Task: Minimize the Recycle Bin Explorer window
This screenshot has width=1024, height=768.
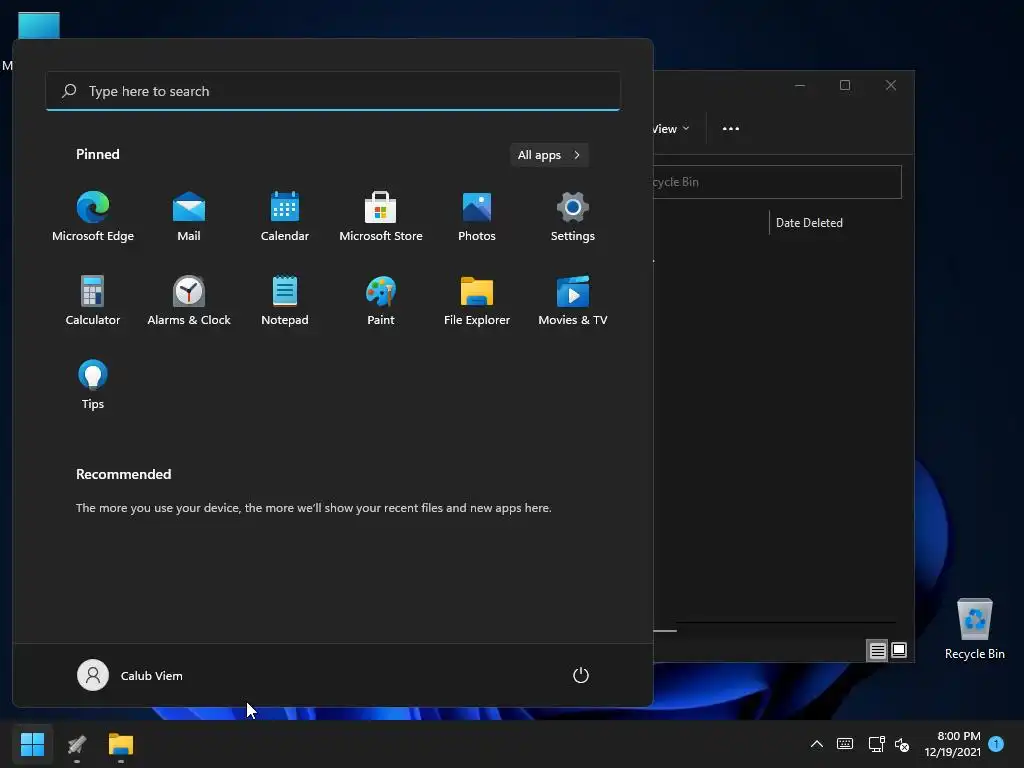Action: click(x=799, y=86)
